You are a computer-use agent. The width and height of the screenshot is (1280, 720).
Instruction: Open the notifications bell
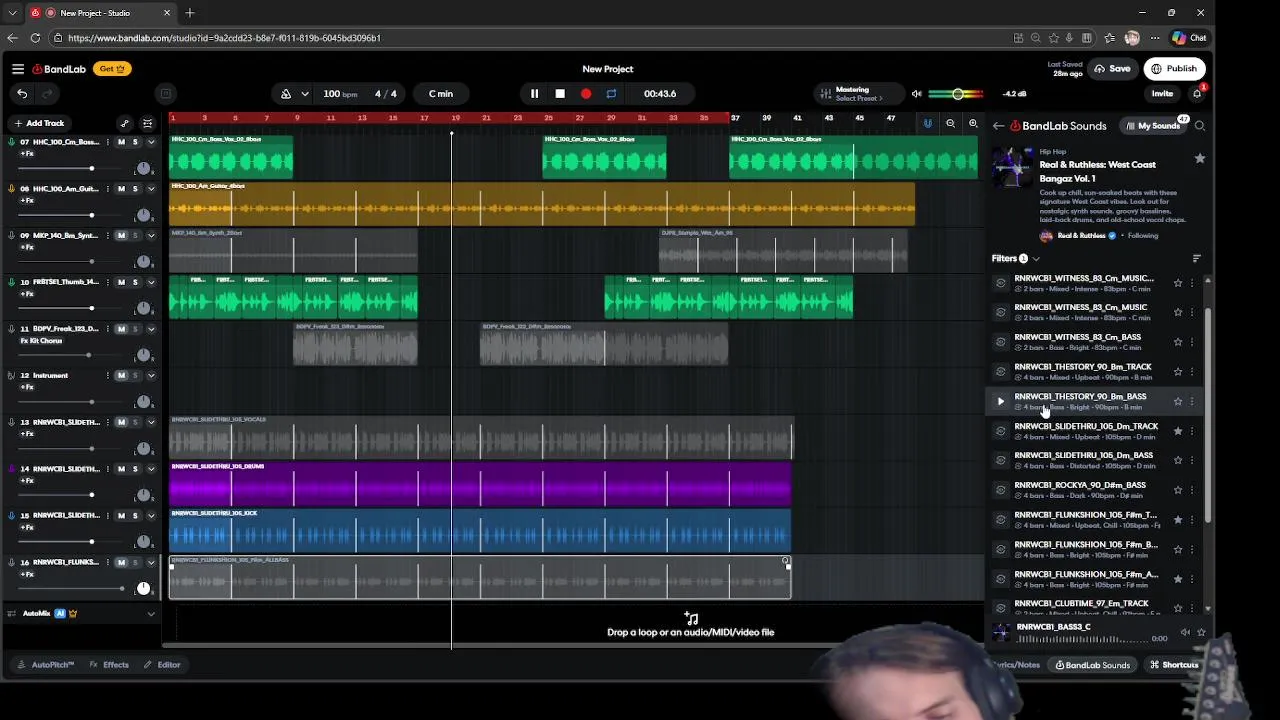pyautogui.click(x=1197, y=94)
